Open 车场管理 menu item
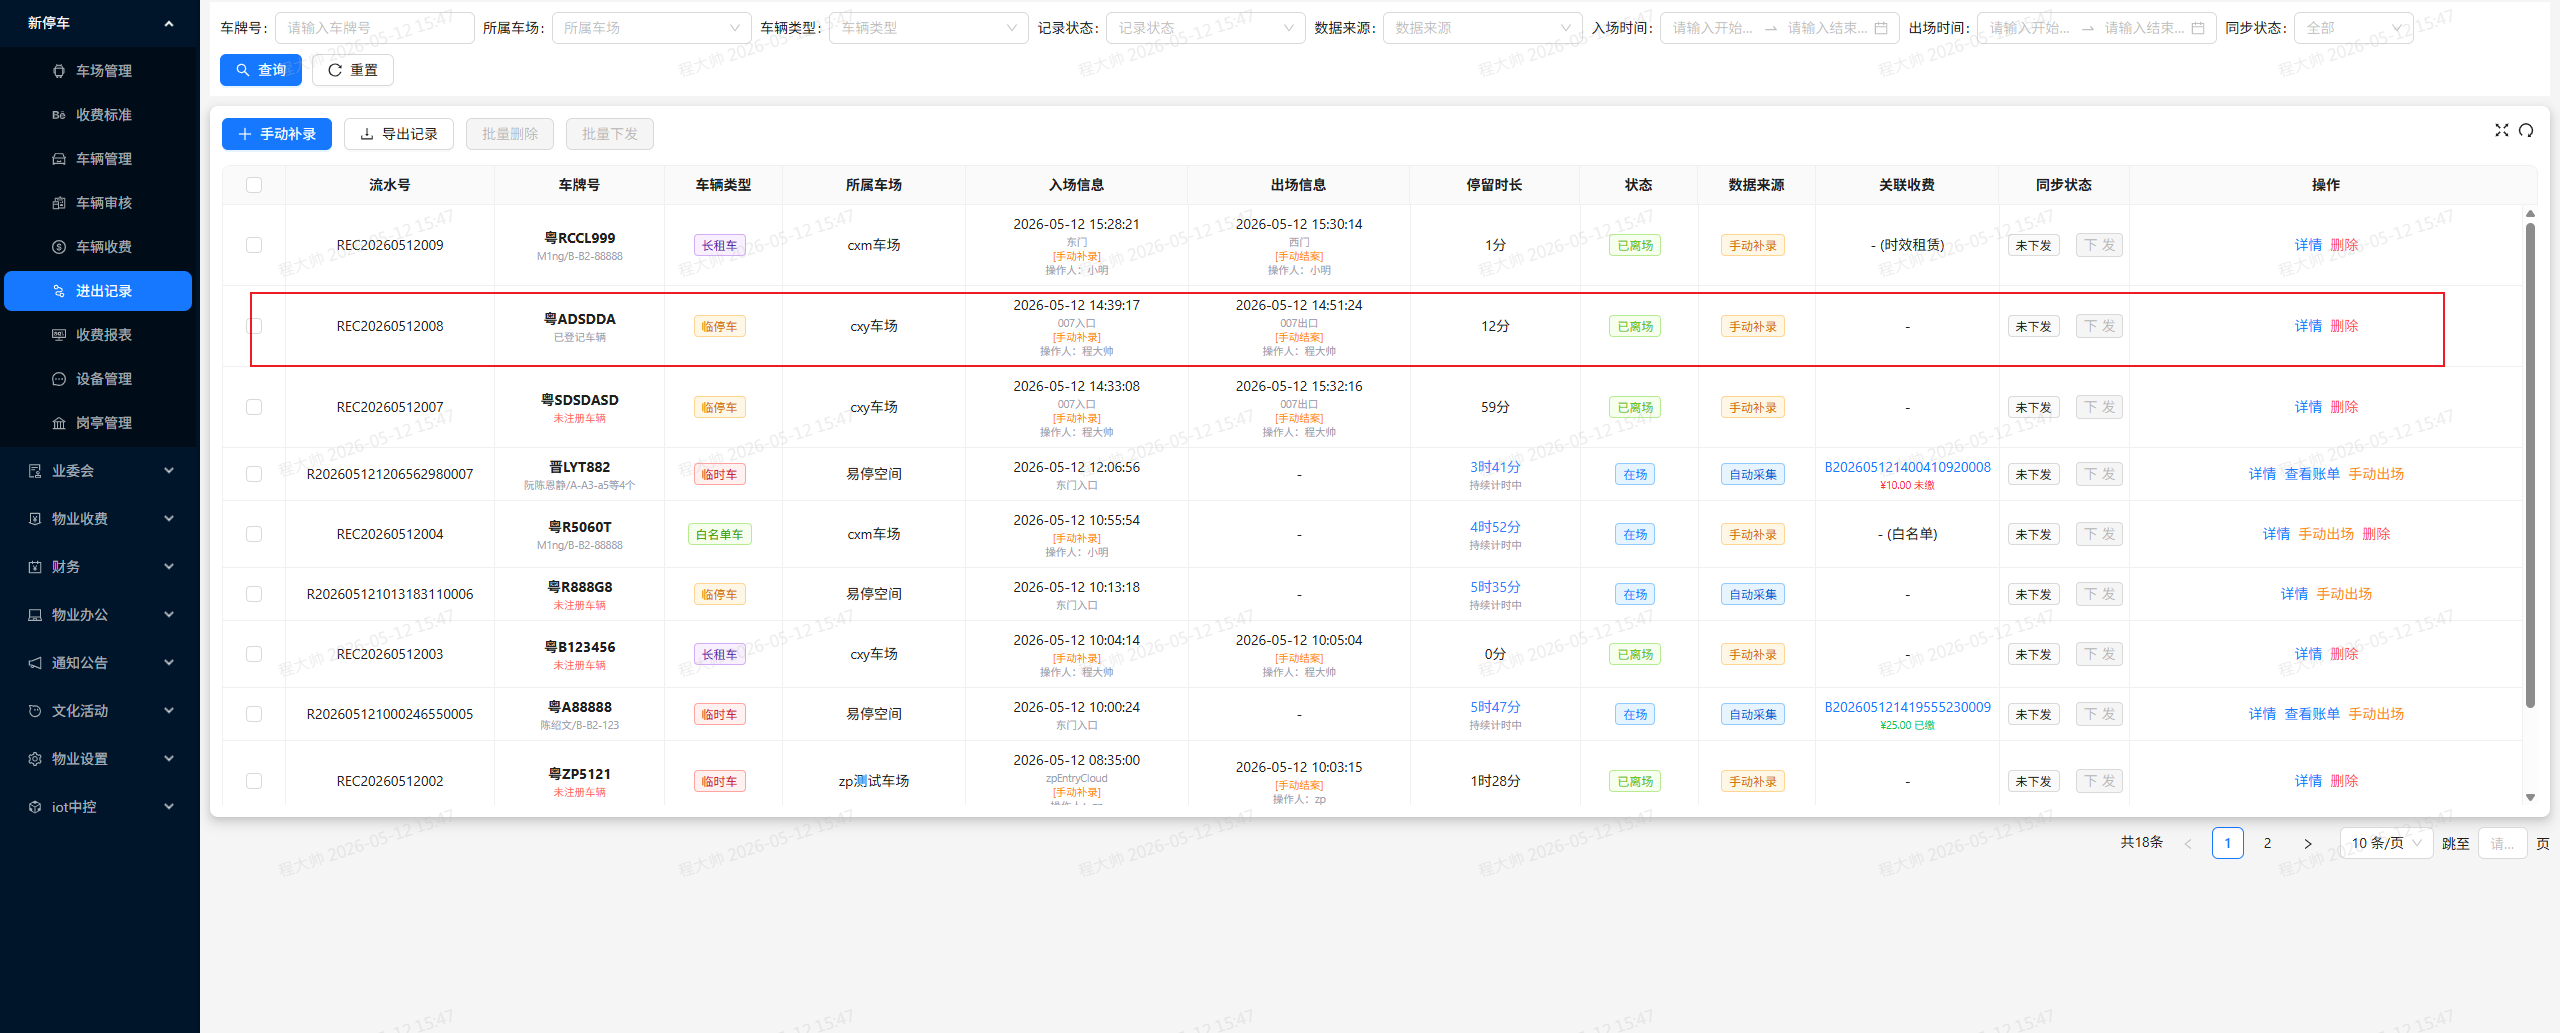 coord(98,71)
